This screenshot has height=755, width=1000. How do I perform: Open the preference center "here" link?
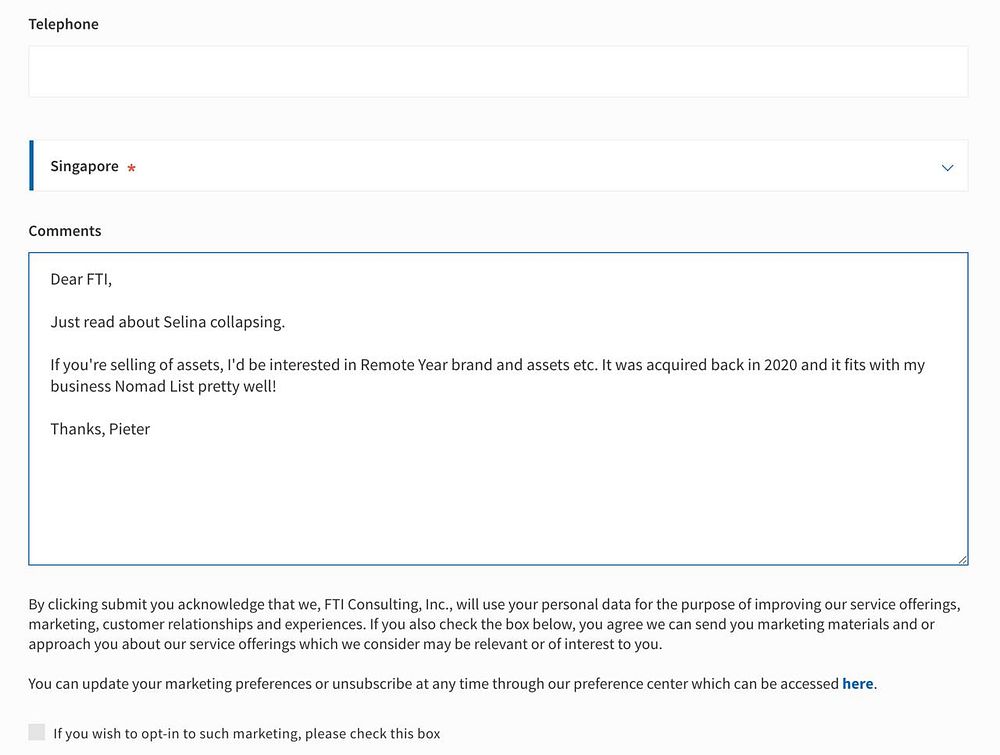pyautogui.click(x=858, y=684)
